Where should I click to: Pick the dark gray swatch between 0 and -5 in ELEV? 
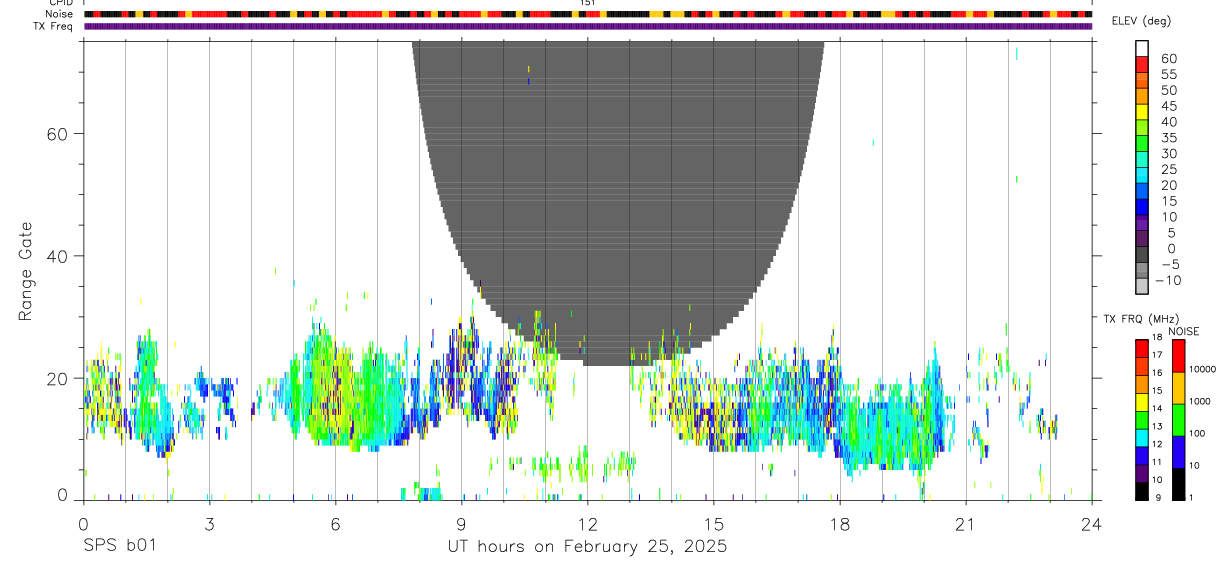point(1142,254)
